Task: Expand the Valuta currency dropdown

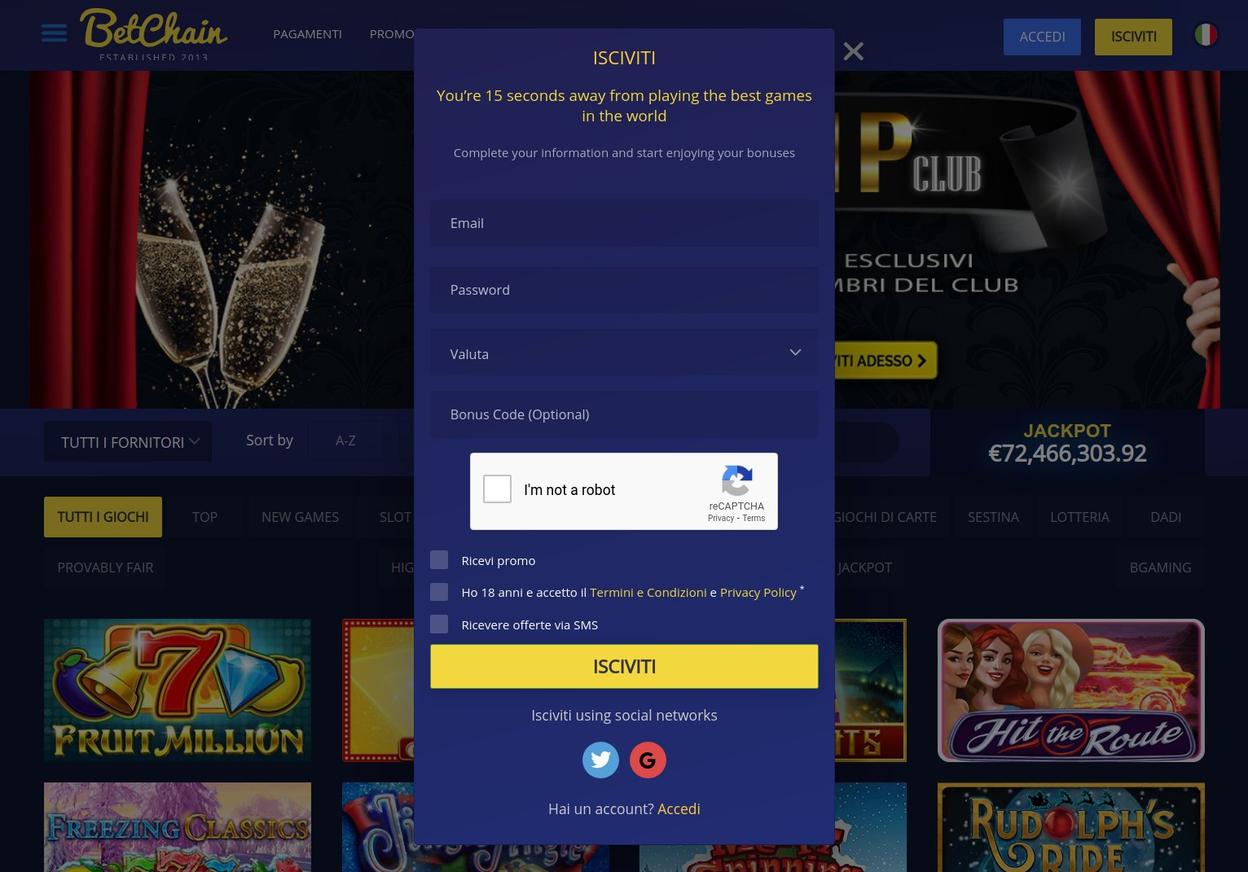Action: click(624, 353)
